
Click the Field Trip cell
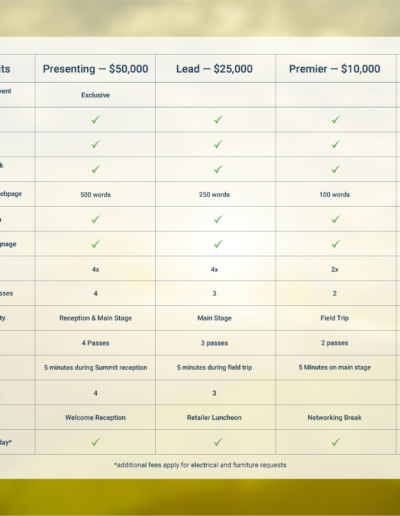[x=334, y=318]
